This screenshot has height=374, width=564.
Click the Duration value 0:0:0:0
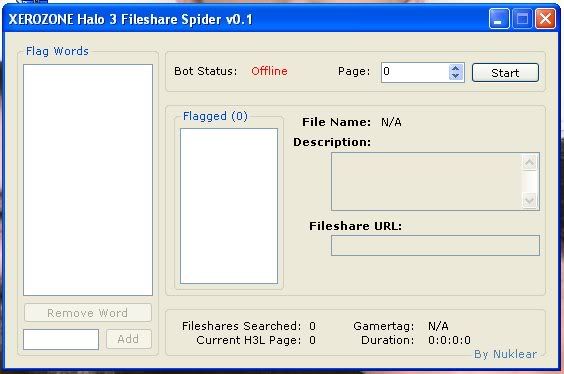click(x=449, y=340)
